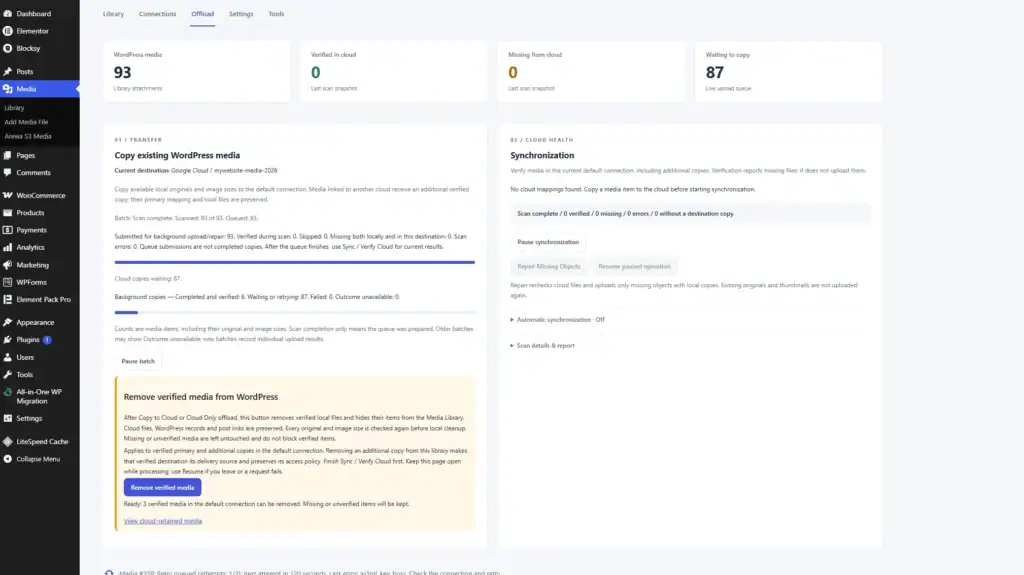Open Add Media File submenu item

[x=26, y=122]
